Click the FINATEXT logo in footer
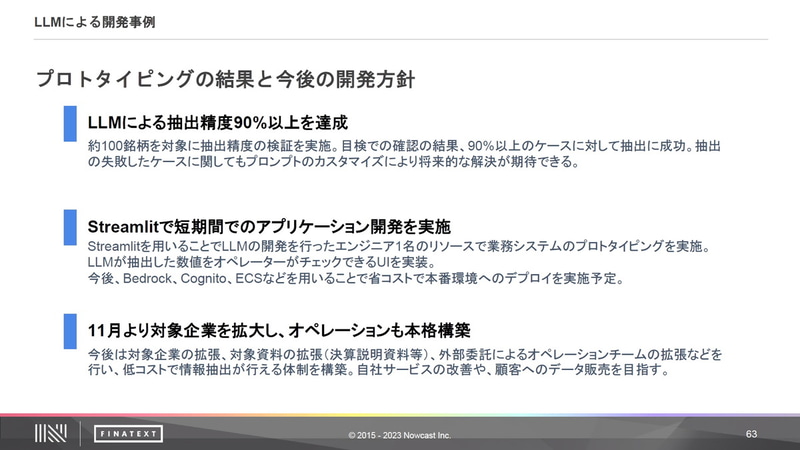Image resolution: width=800 pixels, height=450 pixels. click(129, 434)
